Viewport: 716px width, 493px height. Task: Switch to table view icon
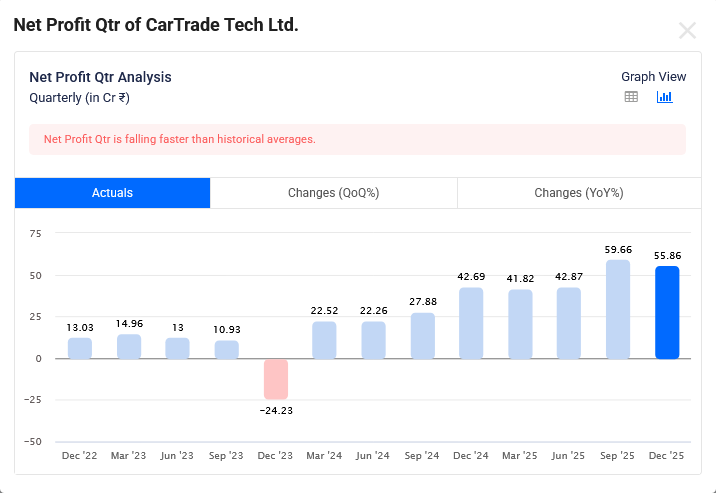(631, 97)
